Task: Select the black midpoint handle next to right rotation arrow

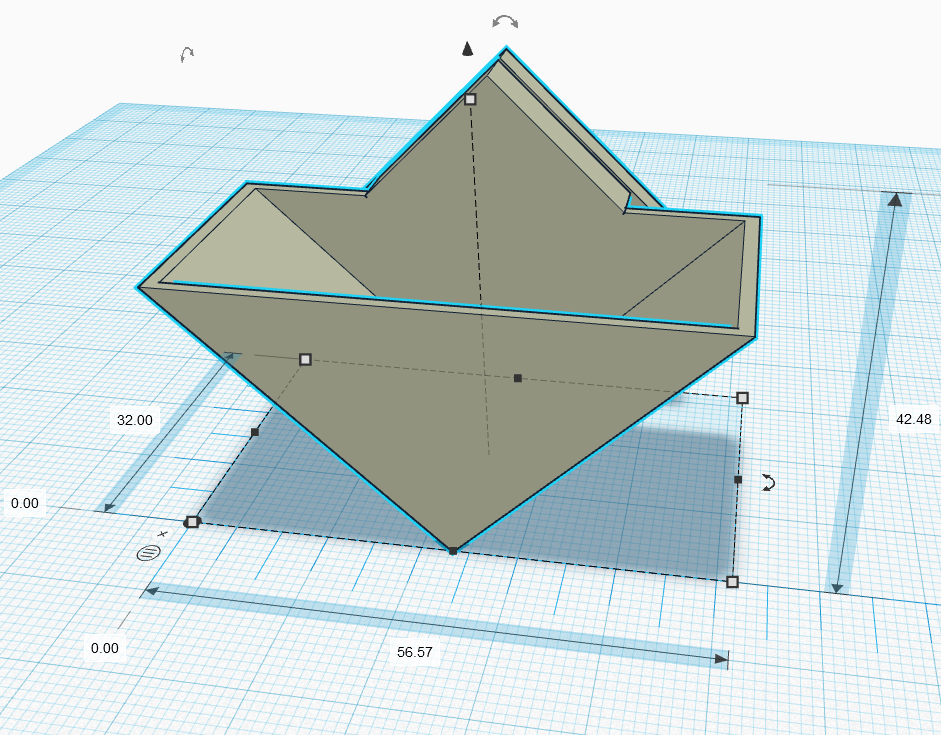Action: (x=738, y=479)
